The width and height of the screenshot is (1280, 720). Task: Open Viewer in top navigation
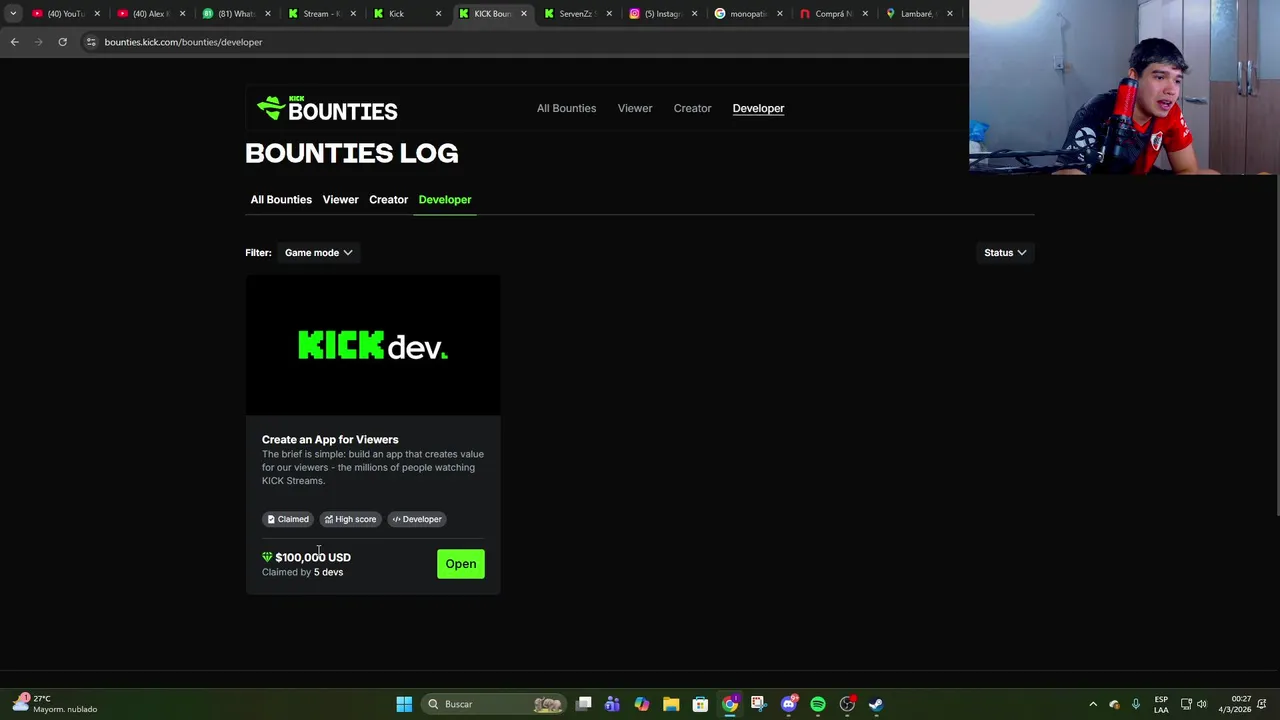pyautogui.click(x=635, y=108)
